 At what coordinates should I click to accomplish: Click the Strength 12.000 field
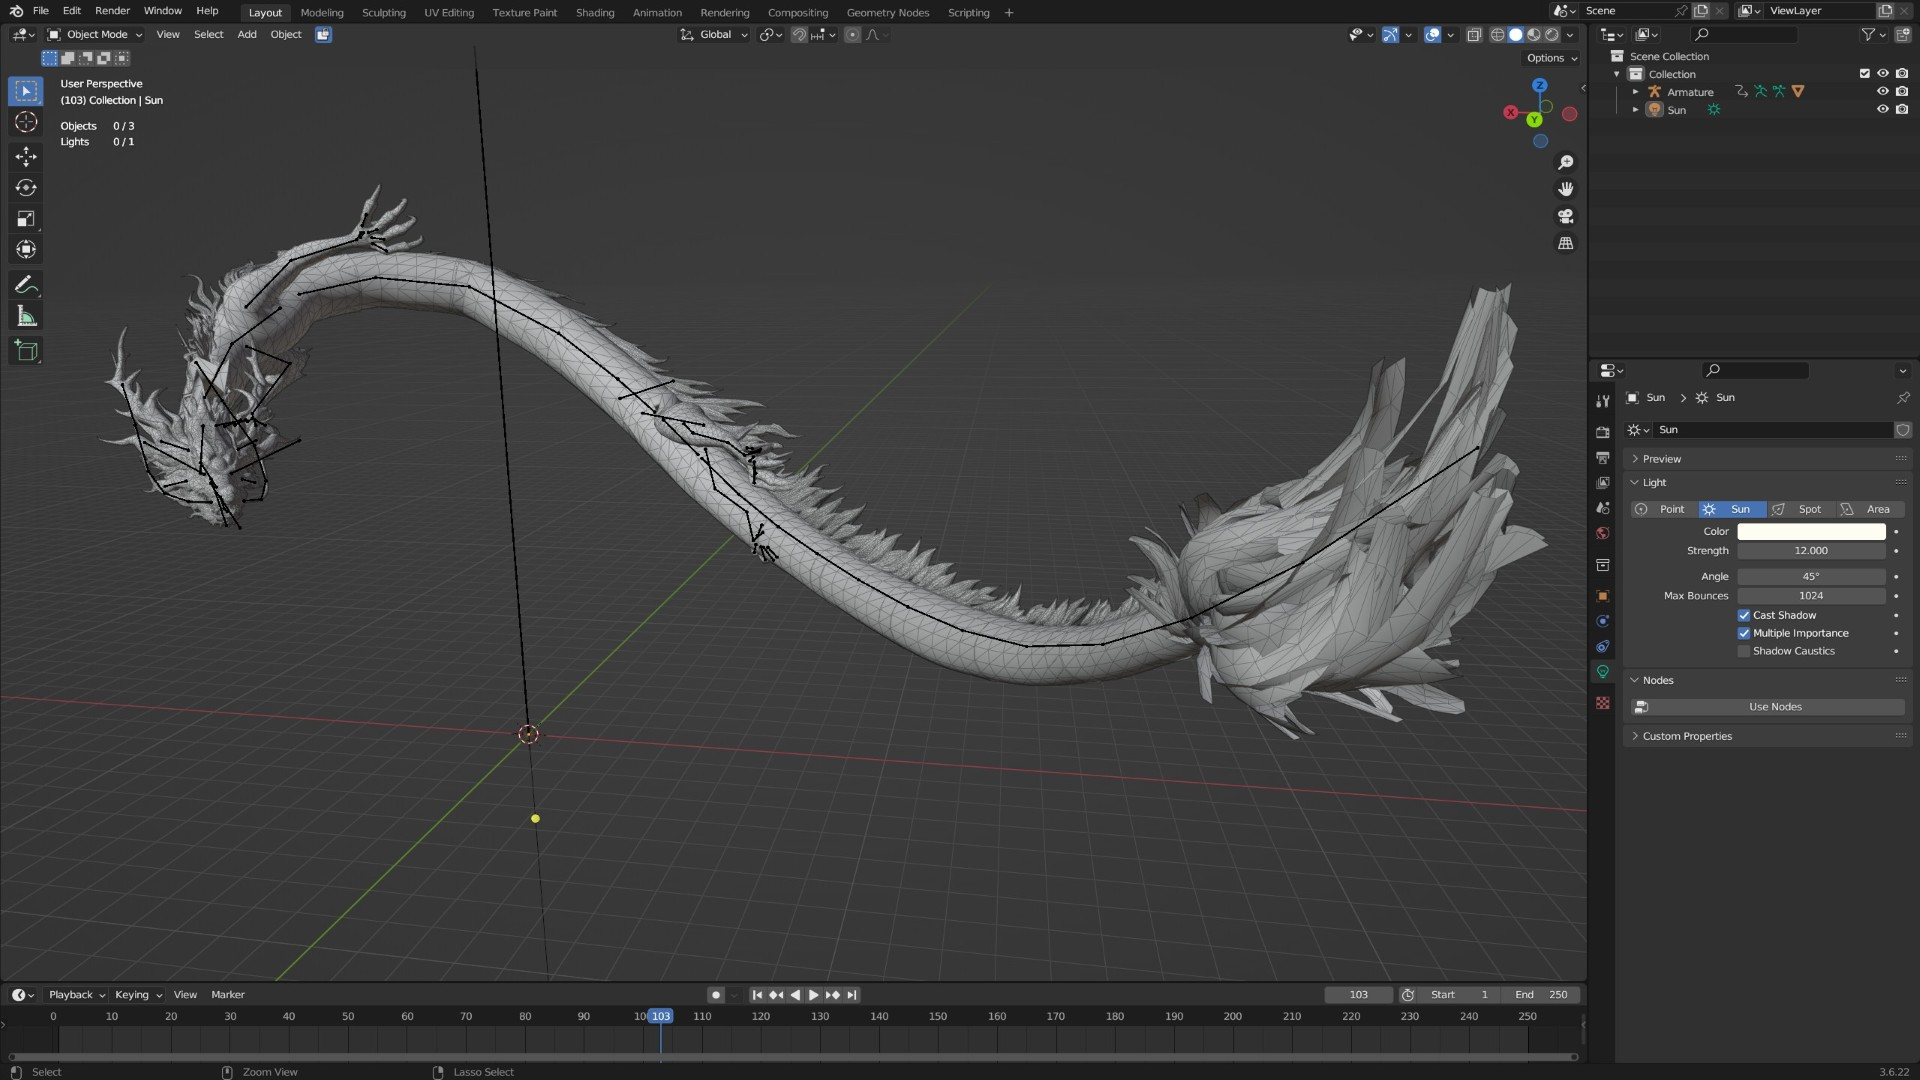[1811, 551]
